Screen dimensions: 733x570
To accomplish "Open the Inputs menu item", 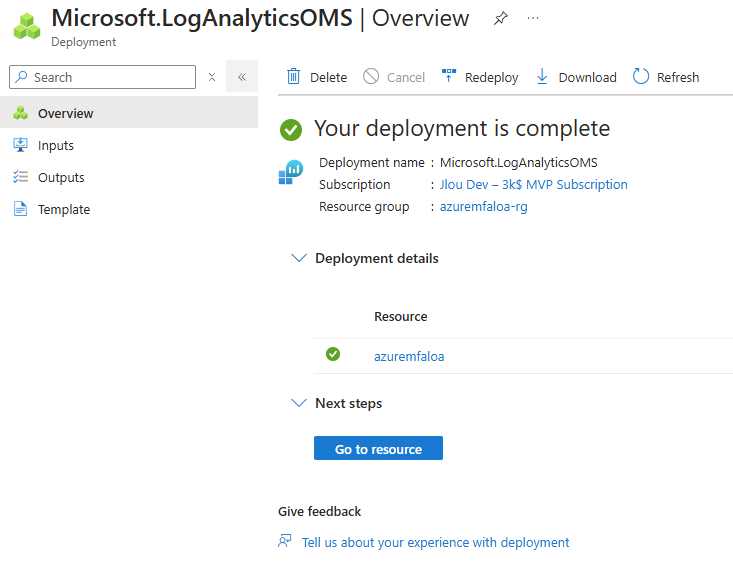I will tap(129, 145).
